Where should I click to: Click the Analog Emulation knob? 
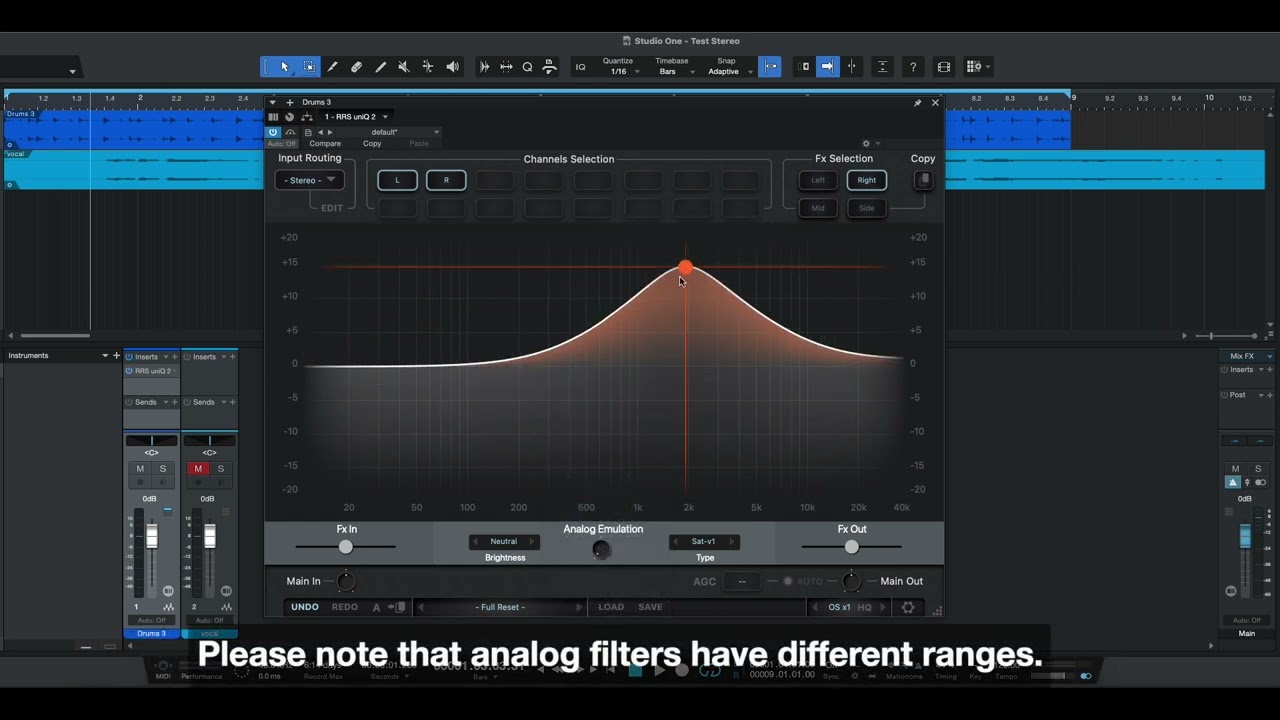coord(601,549)
